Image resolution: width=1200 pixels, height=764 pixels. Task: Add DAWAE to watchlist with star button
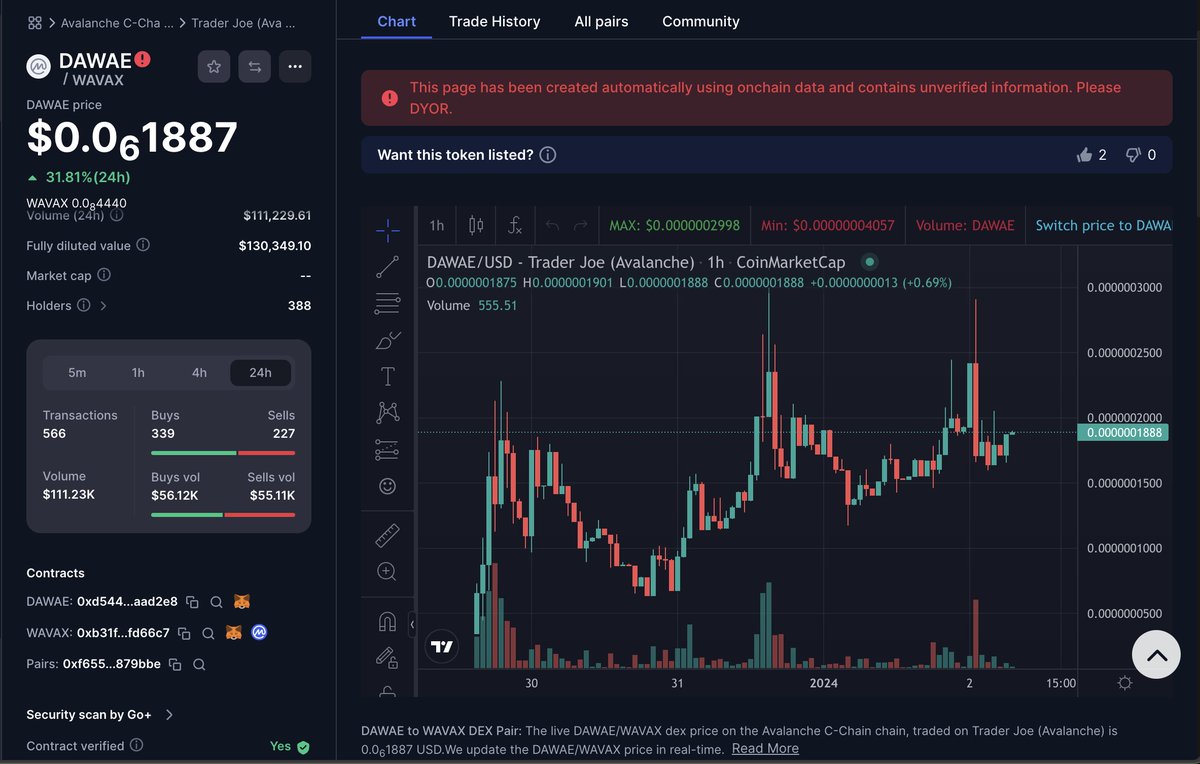coord(214,66)
